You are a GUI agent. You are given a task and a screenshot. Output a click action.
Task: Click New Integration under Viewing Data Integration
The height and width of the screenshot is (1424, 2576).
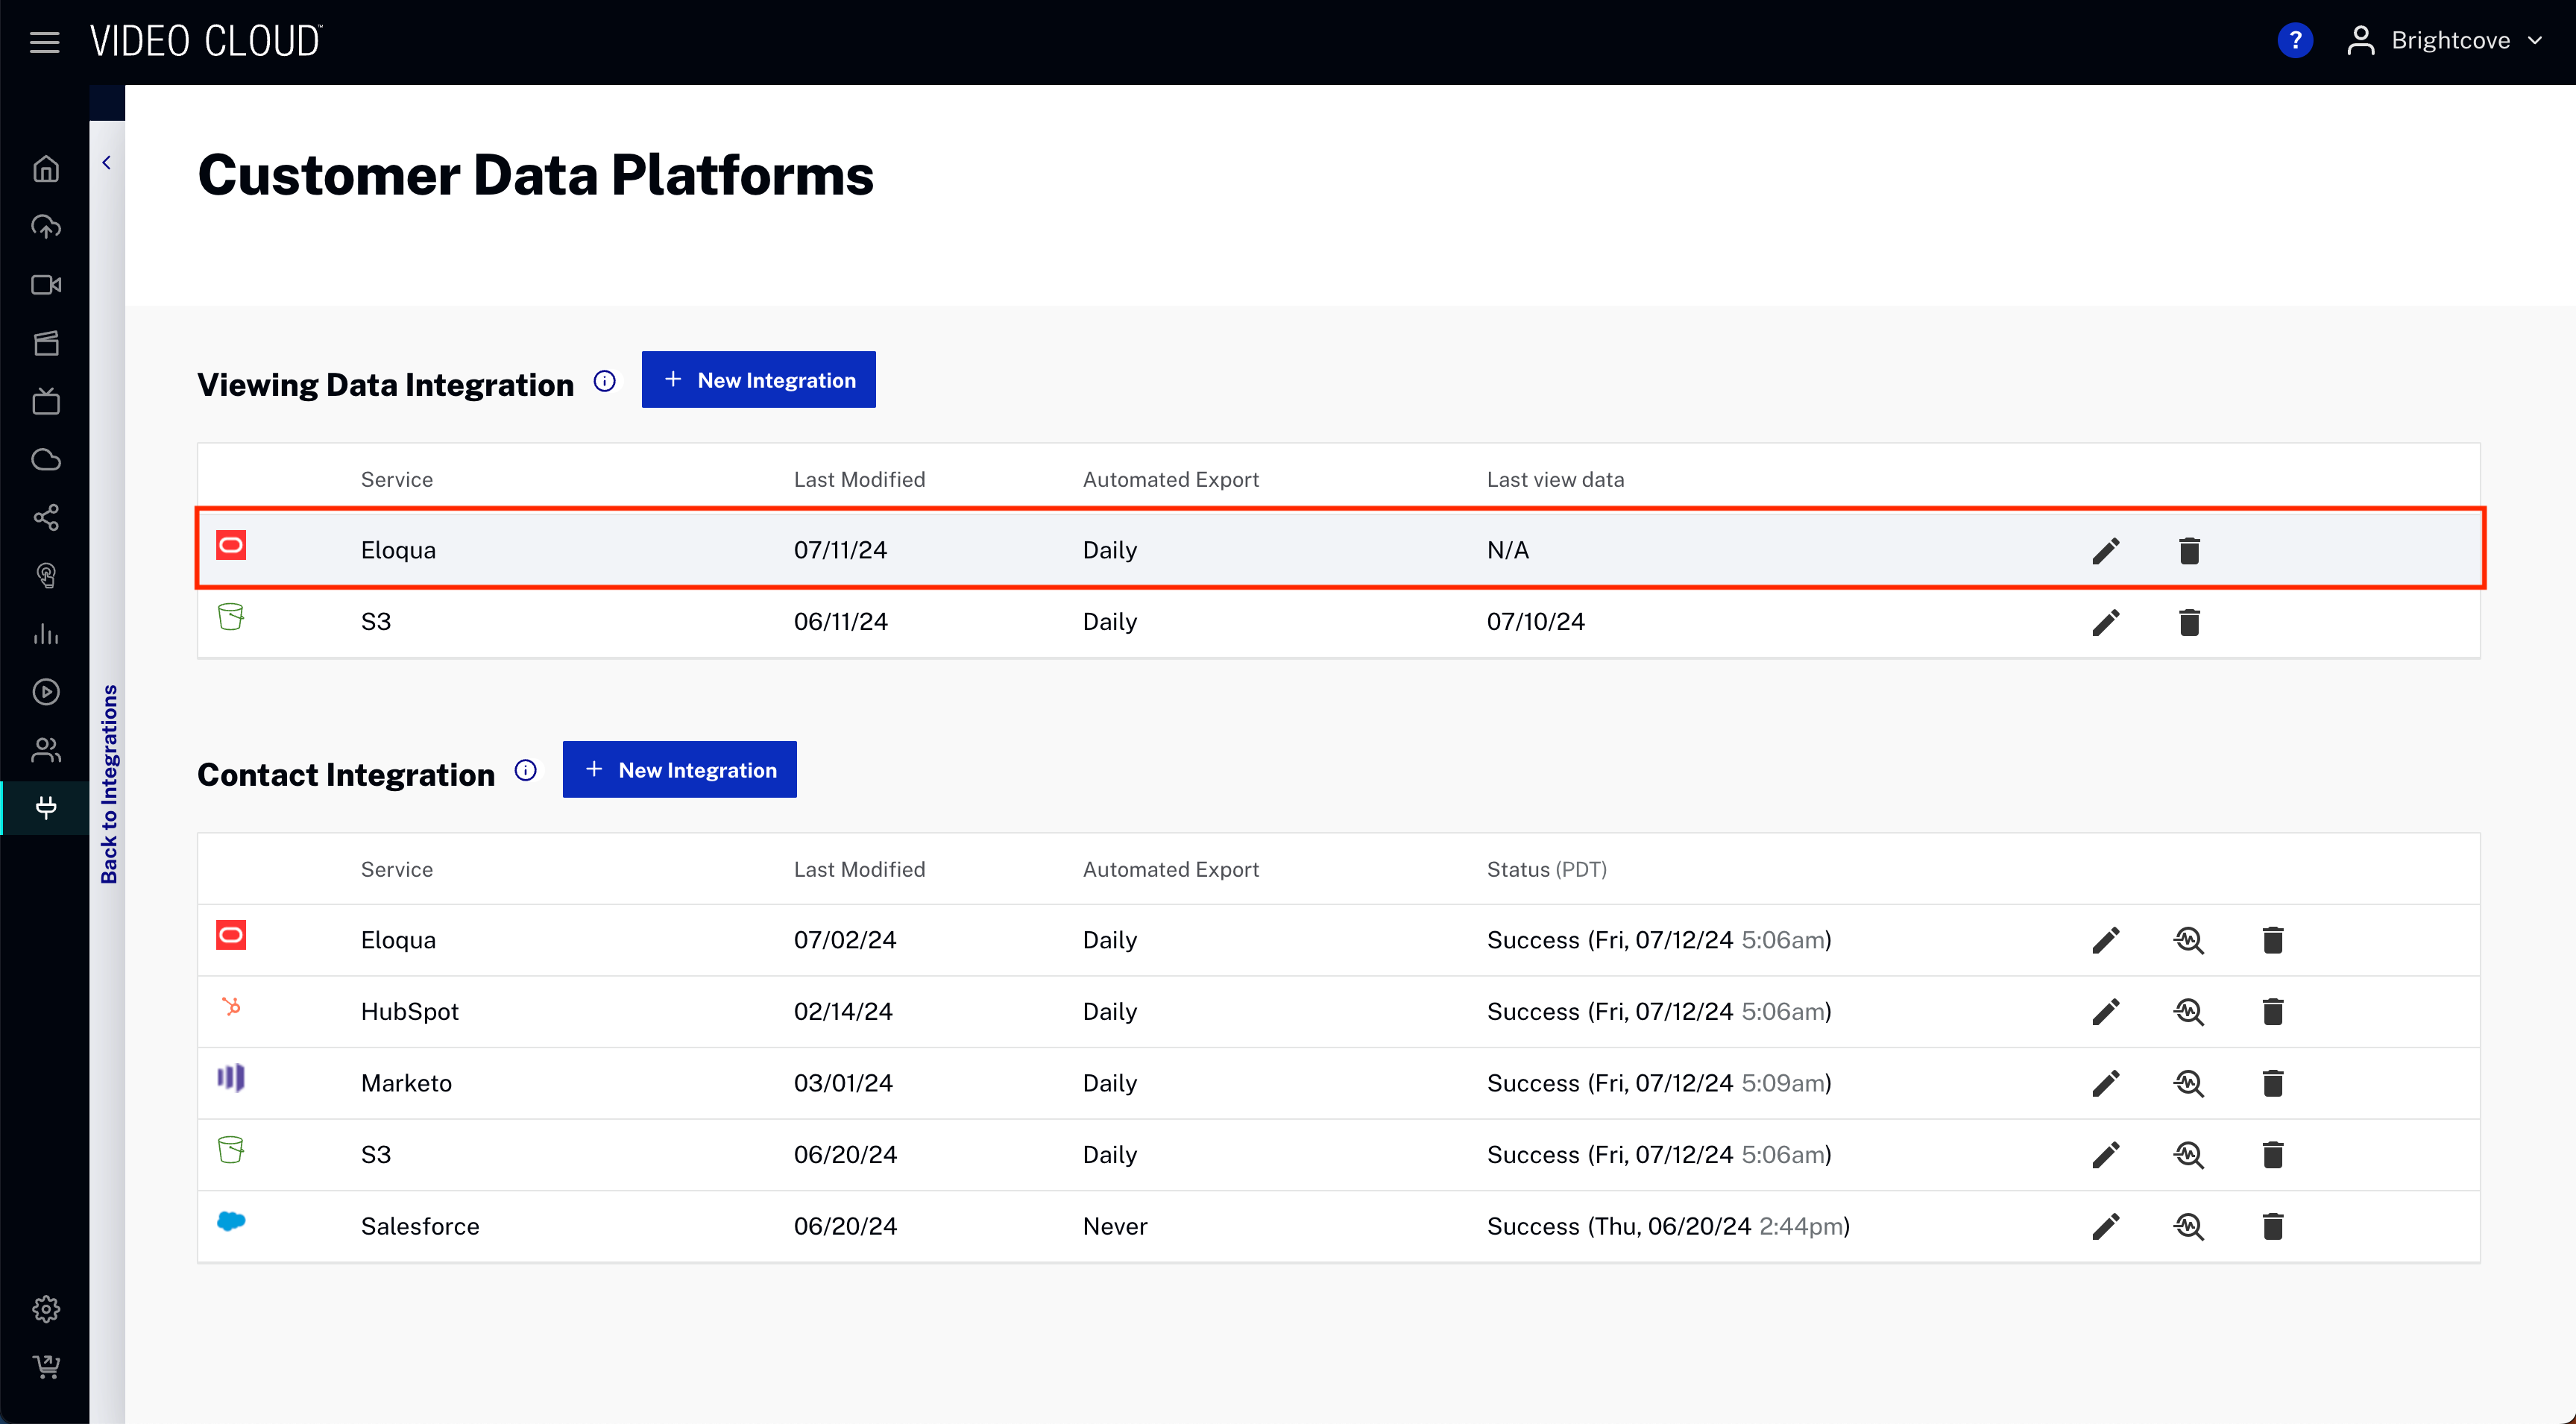tap(758, 380)
